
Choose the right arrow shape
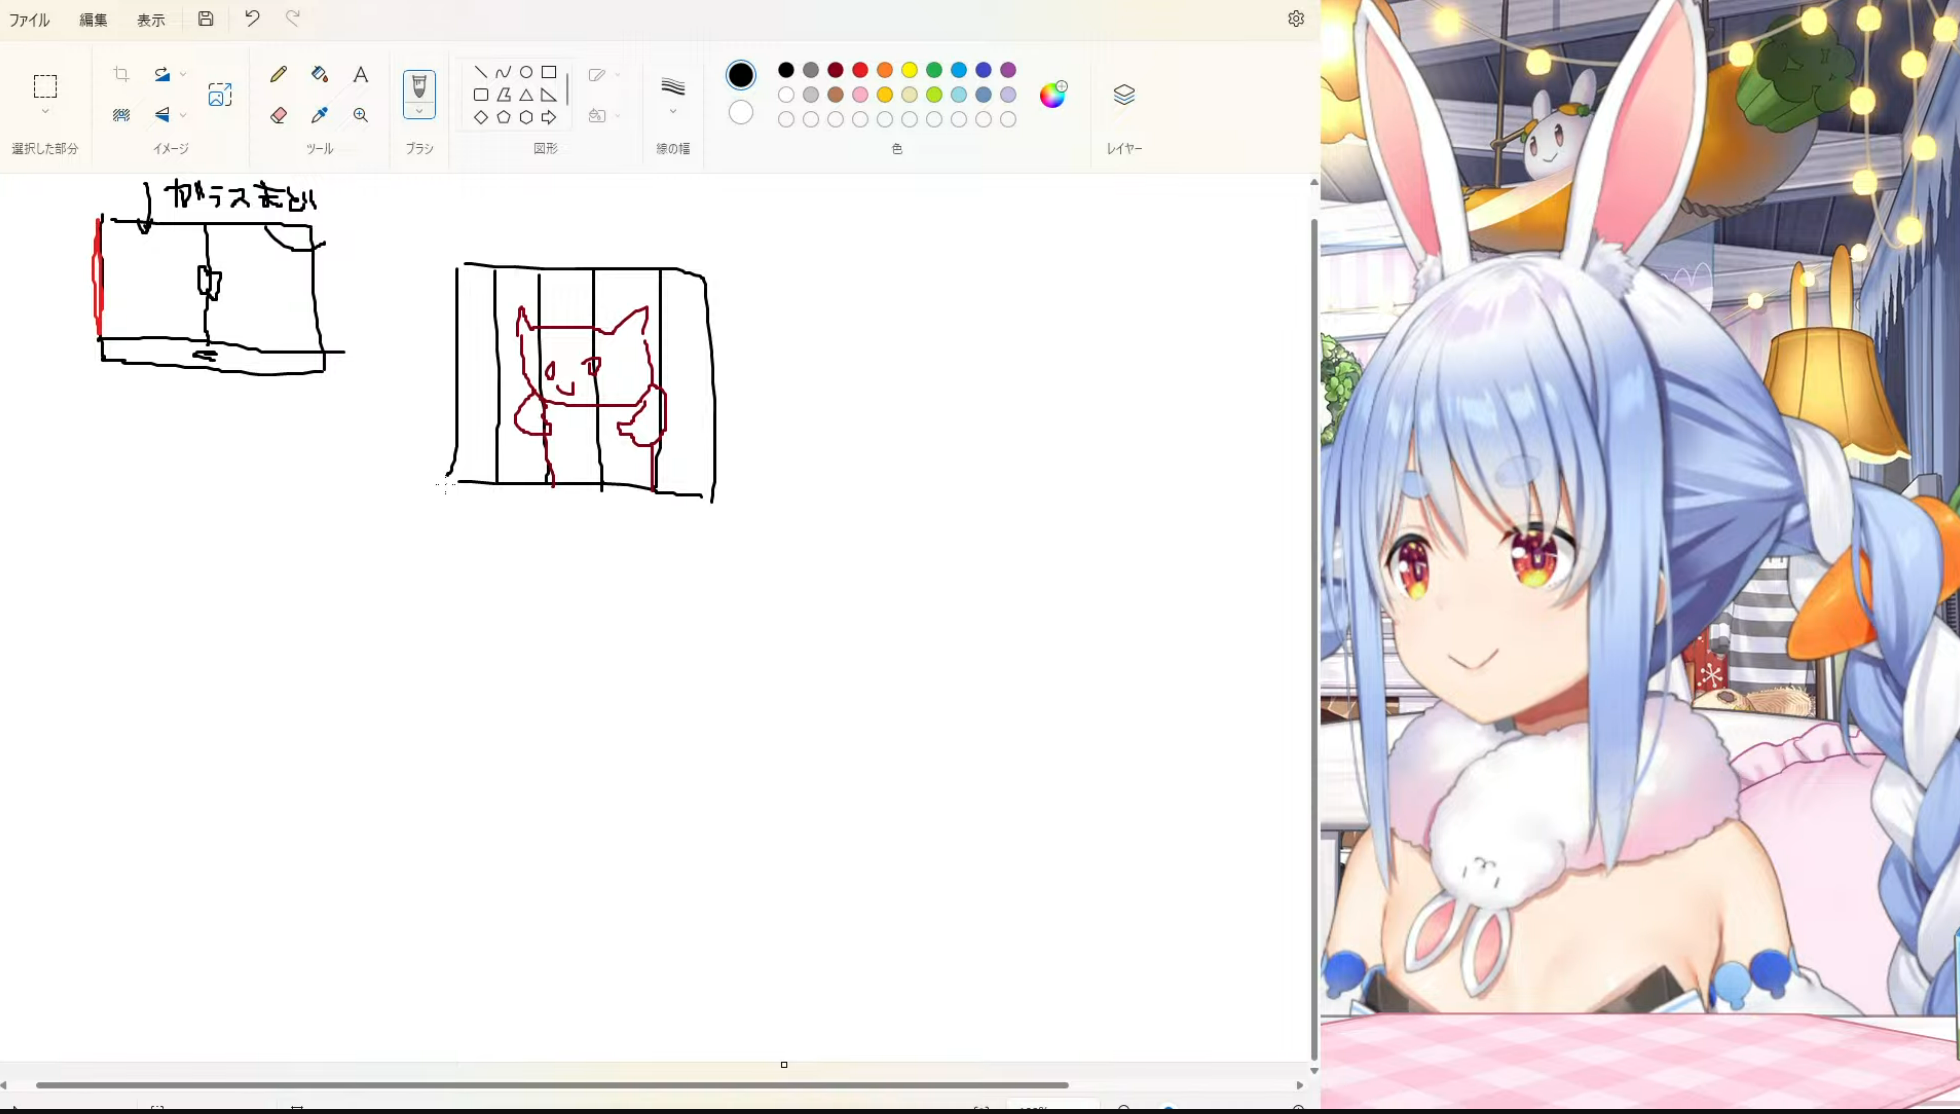point(549,117)
